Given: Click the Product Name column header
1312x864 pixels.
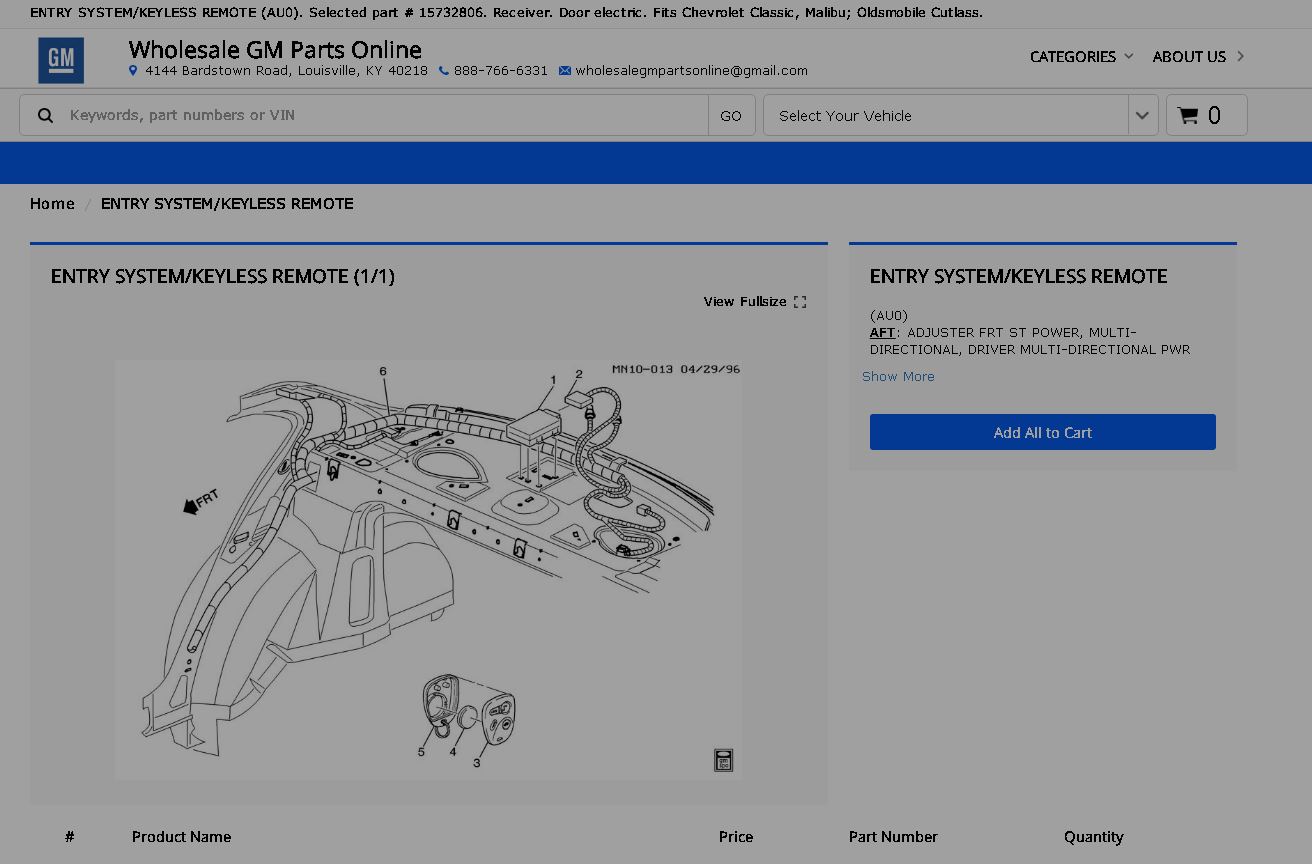Looking at the screenshot, I should pos(181,837).
